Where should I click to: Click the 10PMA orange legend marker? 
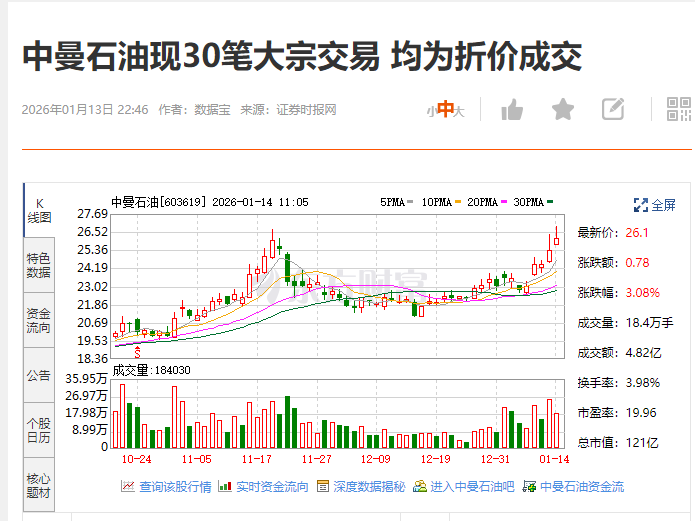pos(458,202)
